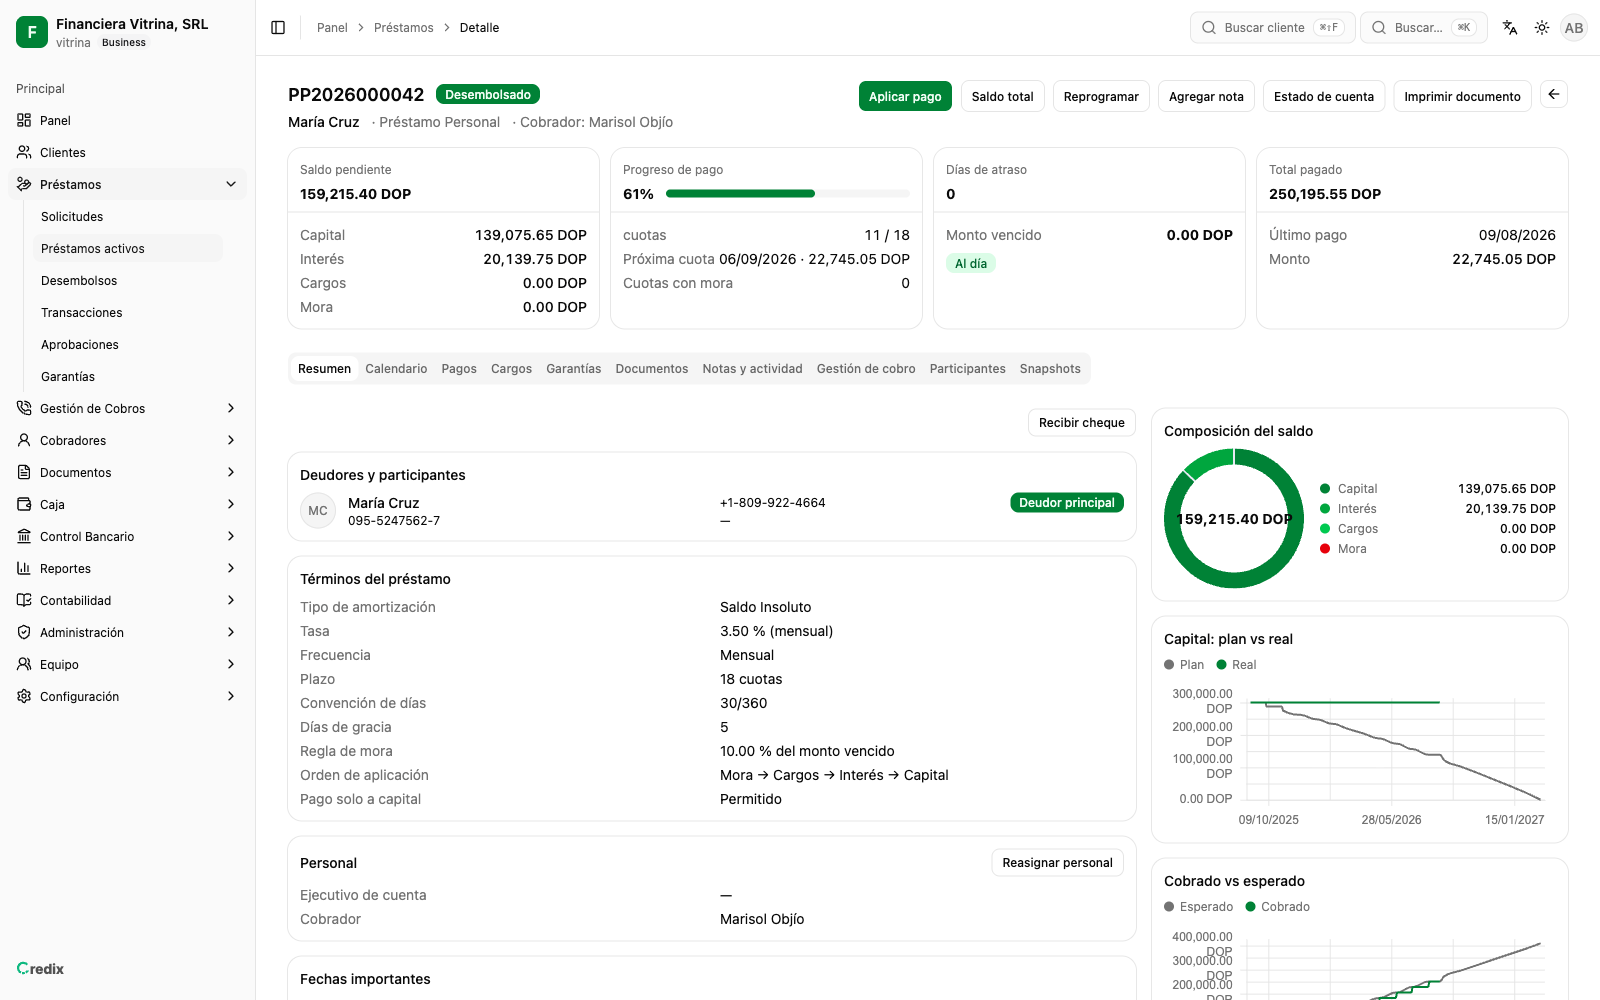Click the Reasignar personal button
The height and width of the screenshot is (1000, 1600).
point(1057,862)
